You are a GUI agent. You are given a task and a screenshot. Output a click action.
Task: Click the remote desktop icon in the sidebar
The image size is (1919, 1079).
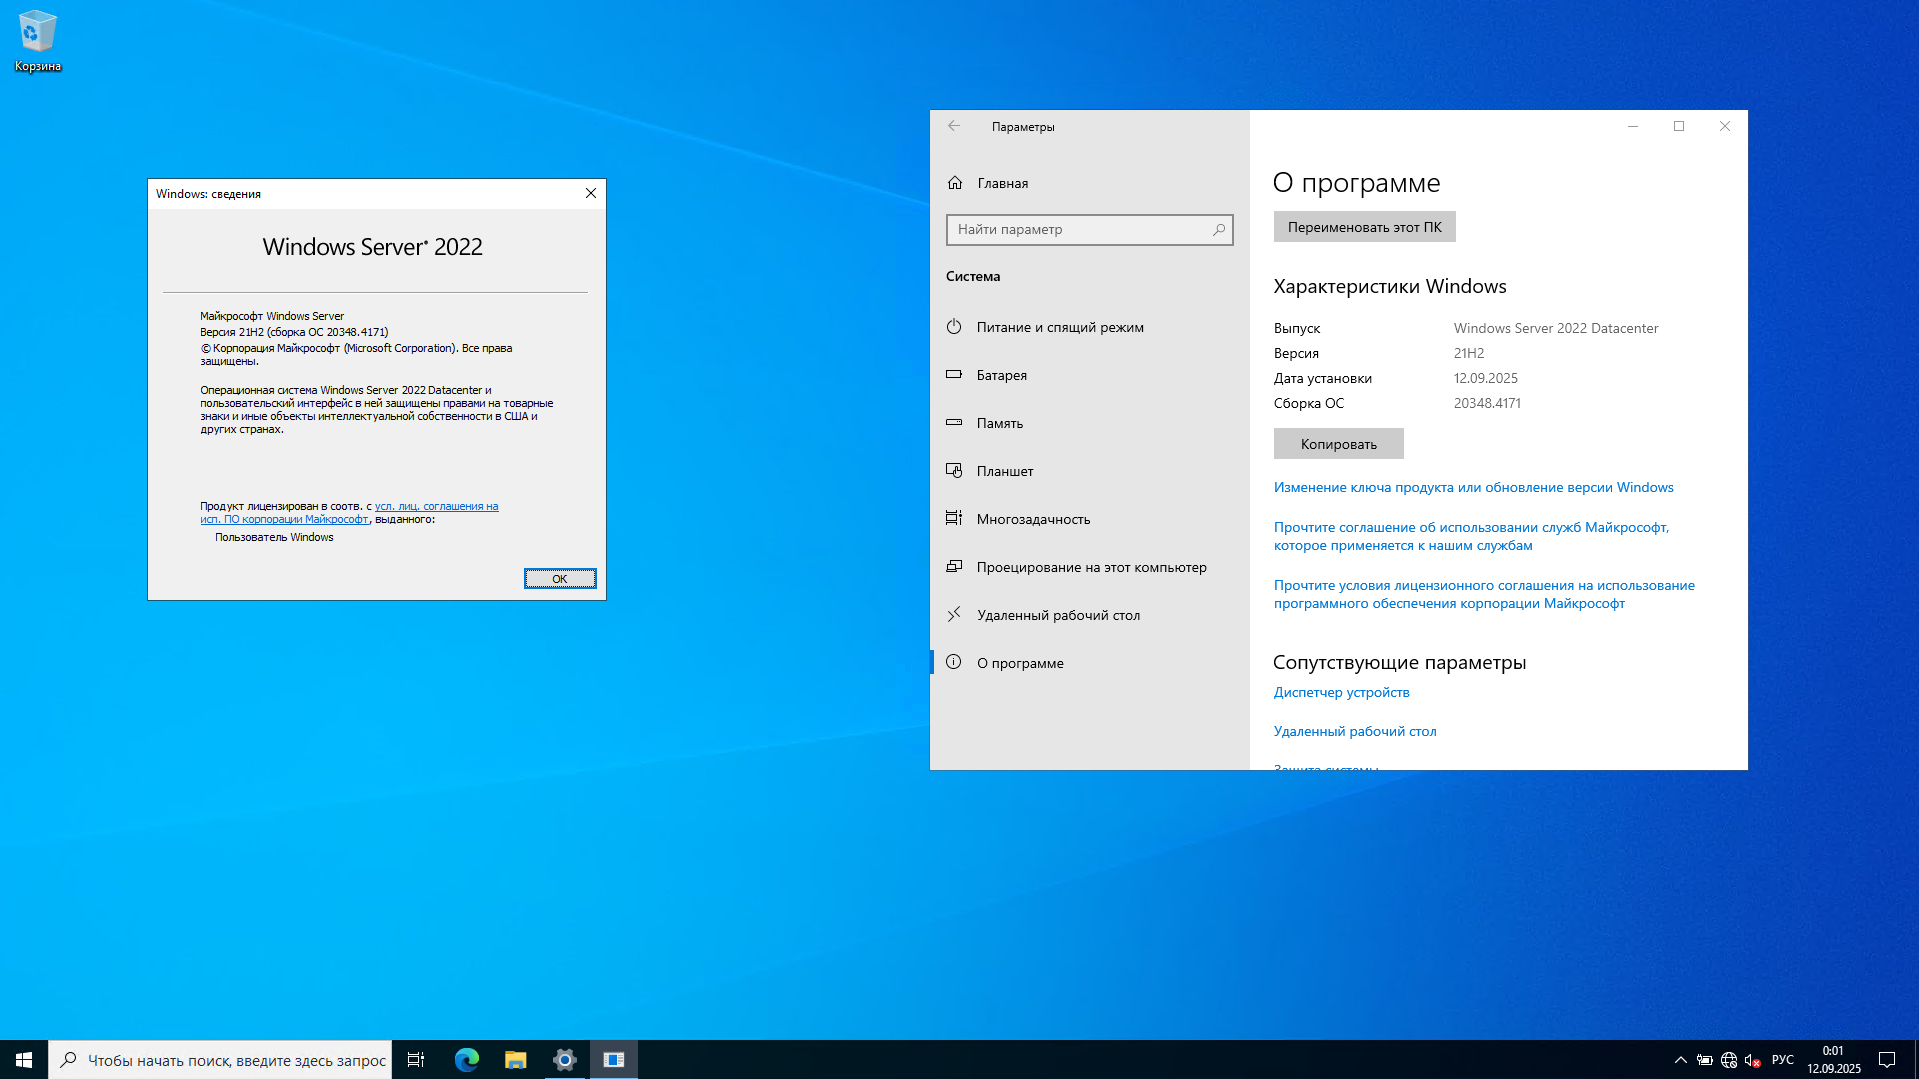[954, 614]
